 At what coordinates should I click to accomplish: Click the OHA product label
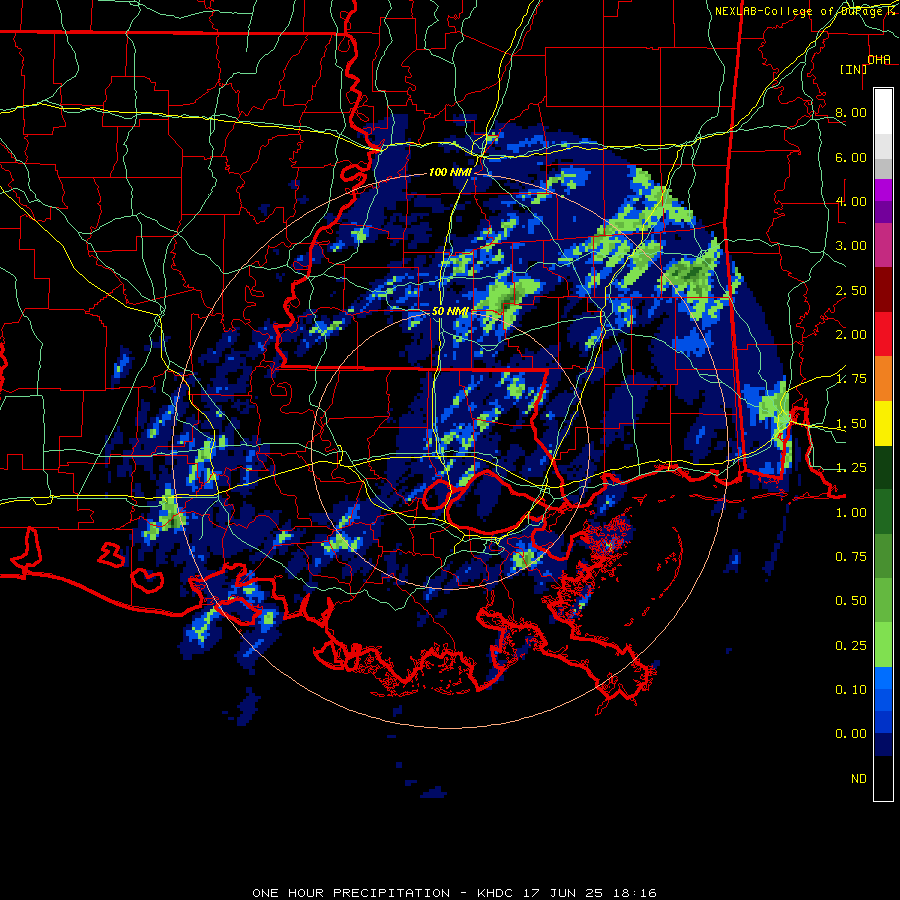click(x=879, y=59)
